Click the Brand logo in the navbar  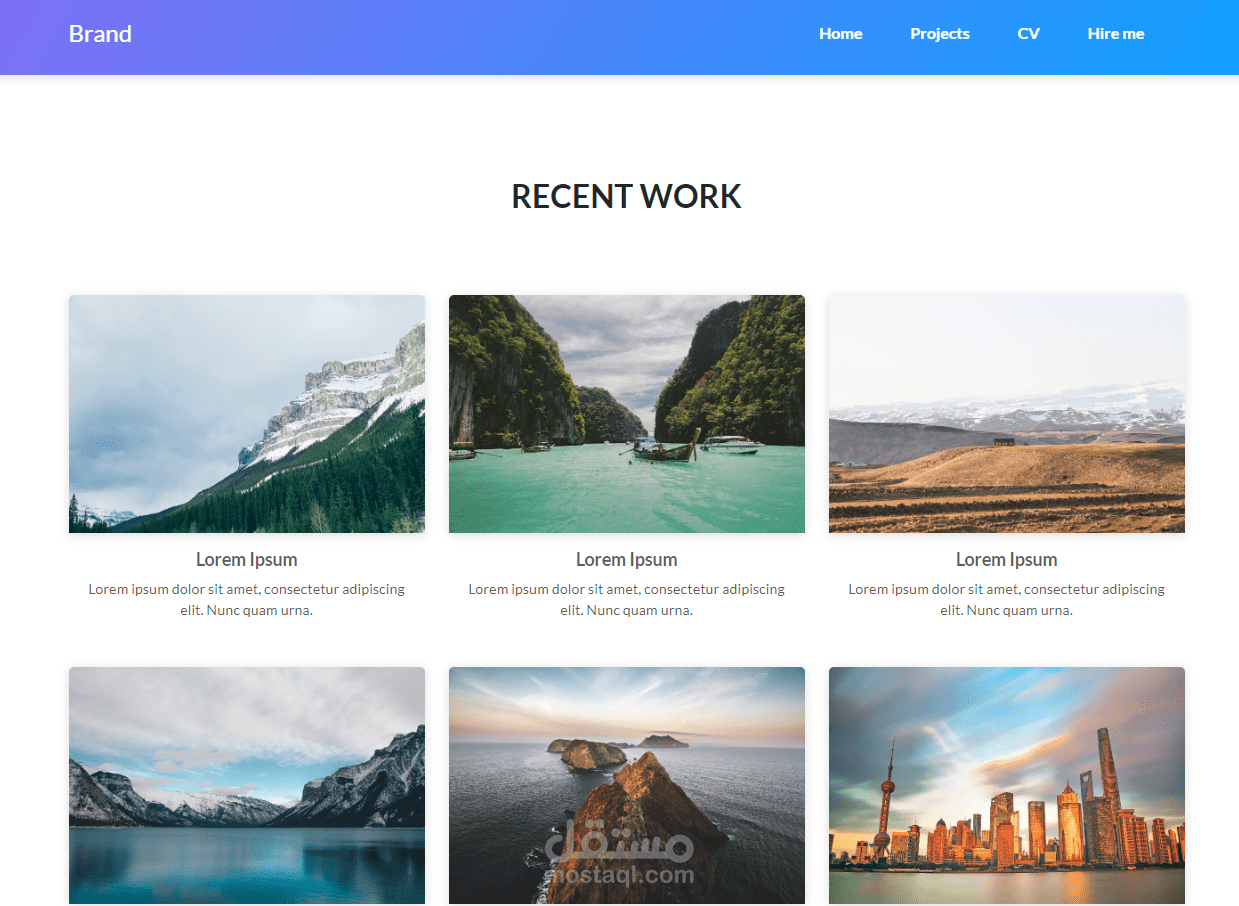click(100, 34)
